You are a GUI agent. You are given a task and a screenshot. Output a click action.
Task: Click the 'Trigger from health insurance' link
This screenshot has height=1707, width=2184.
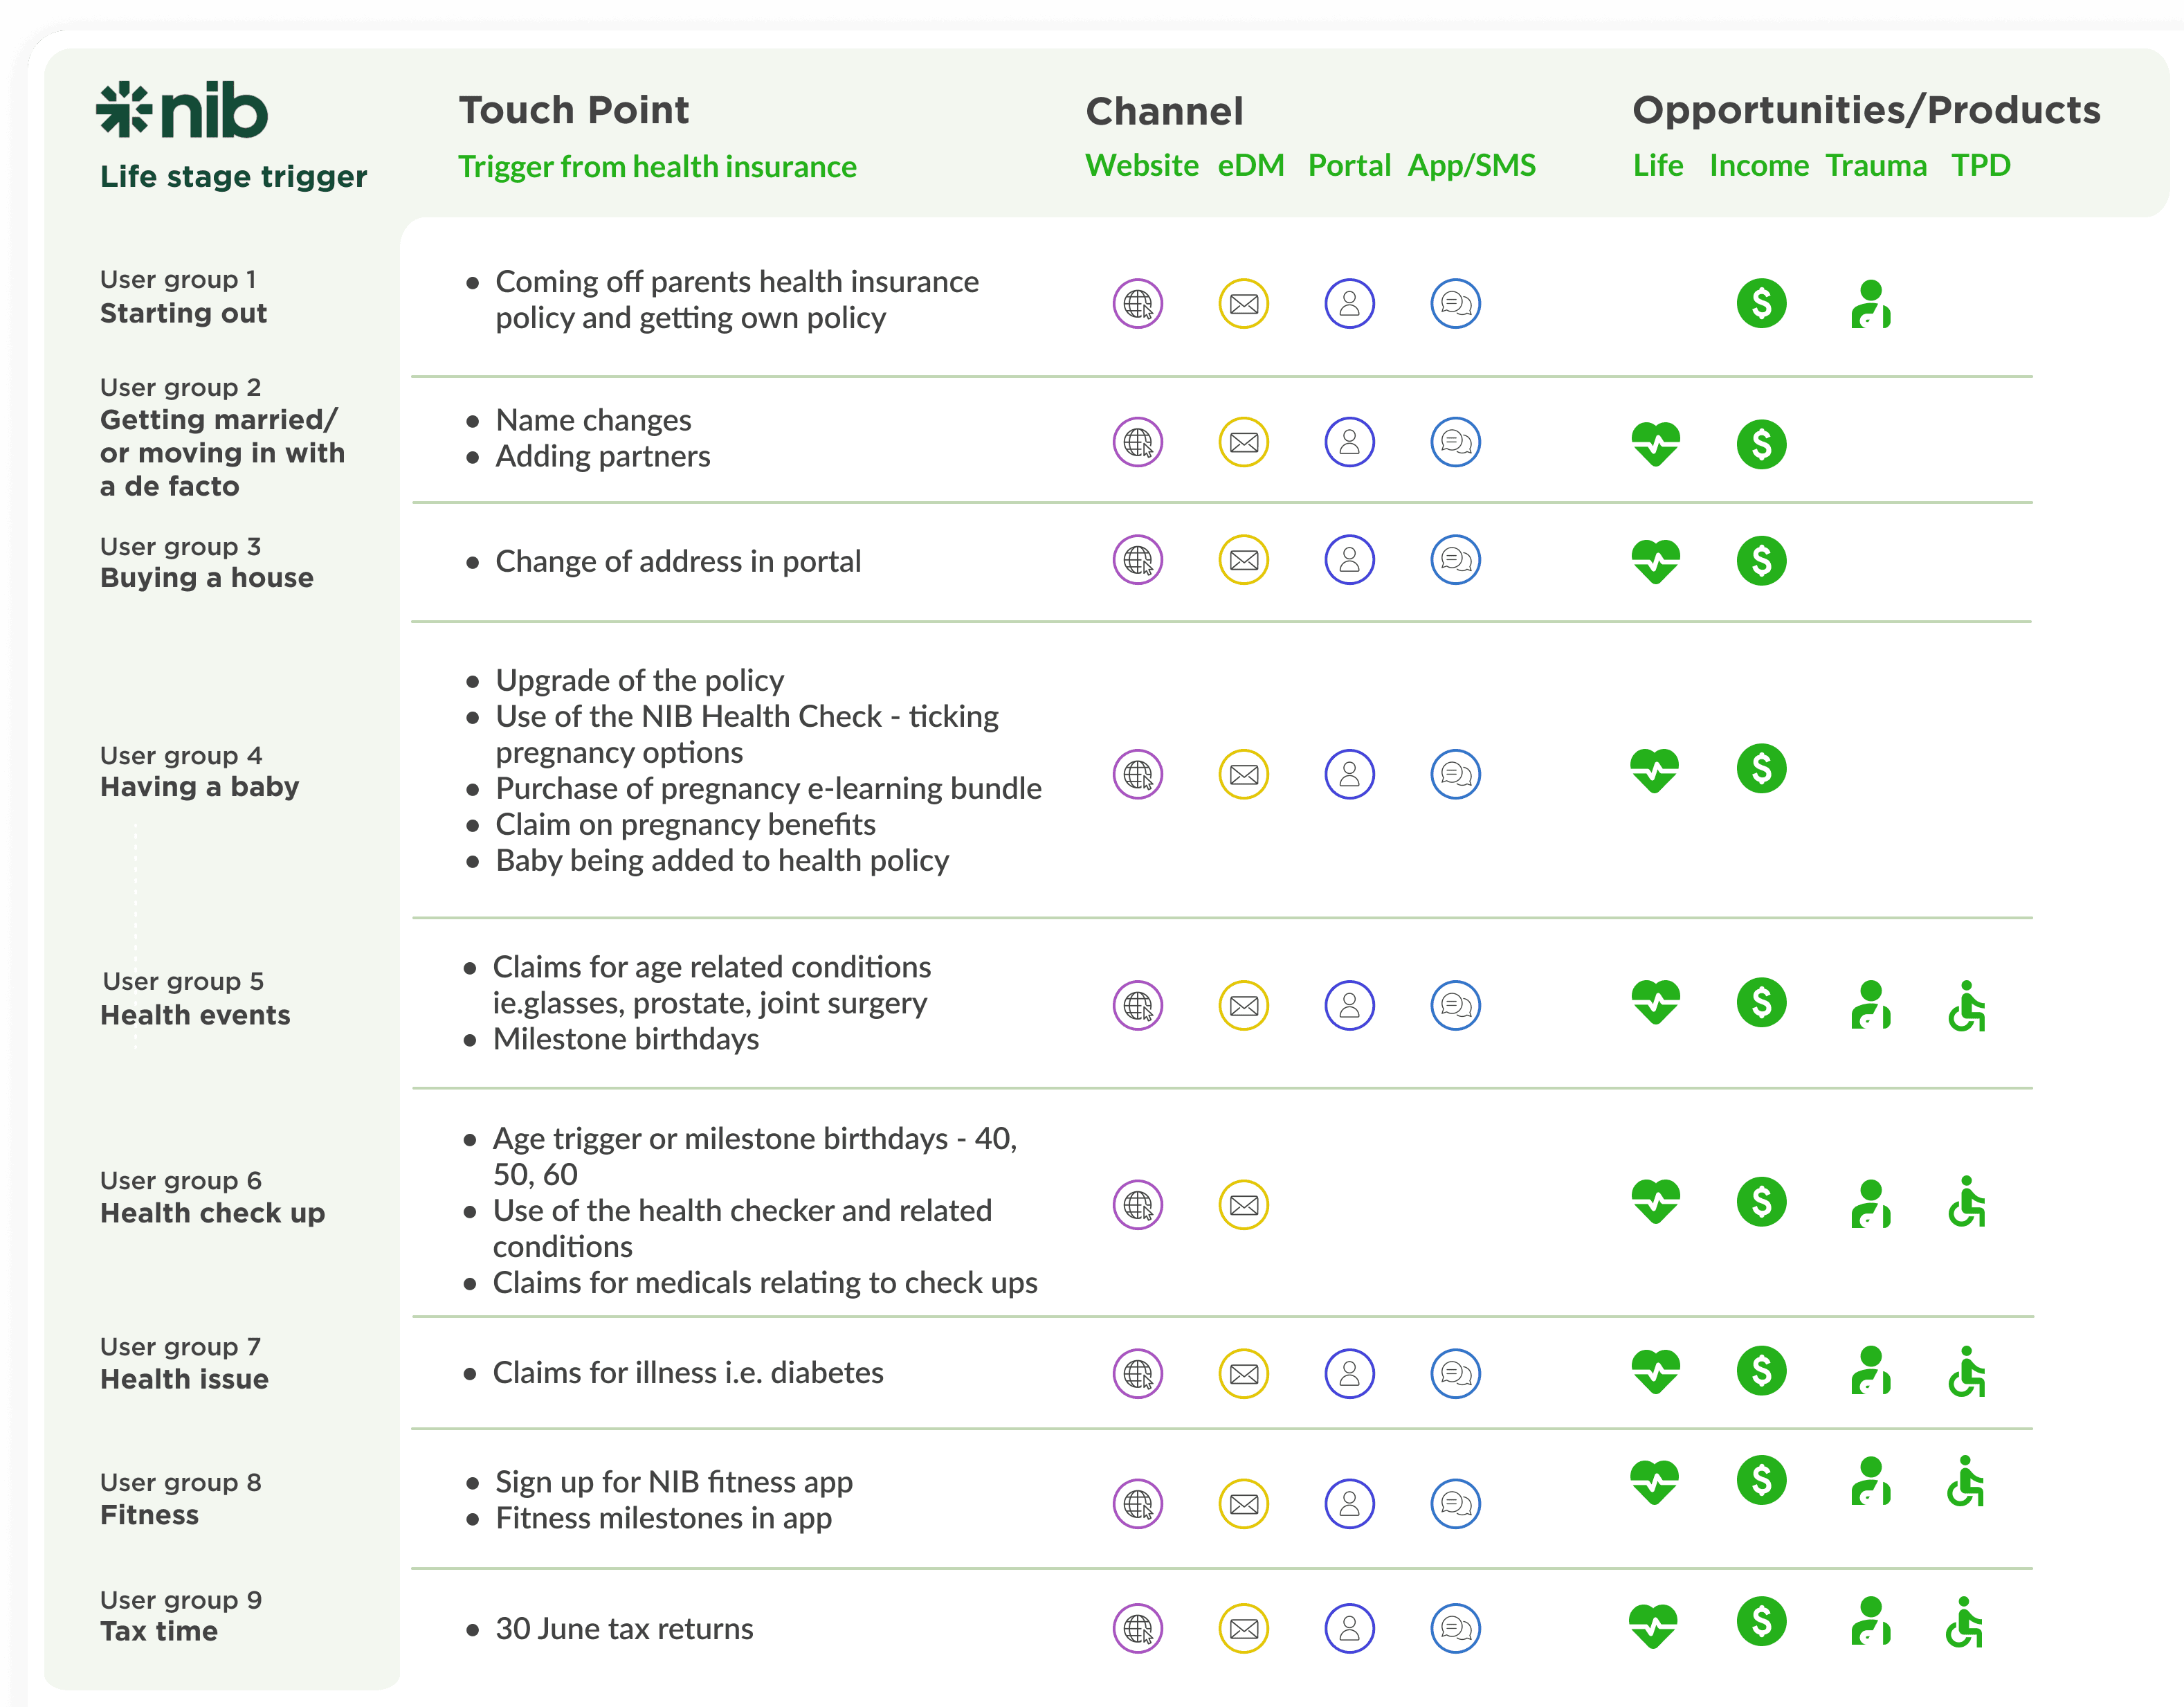(x=657, y=166)
